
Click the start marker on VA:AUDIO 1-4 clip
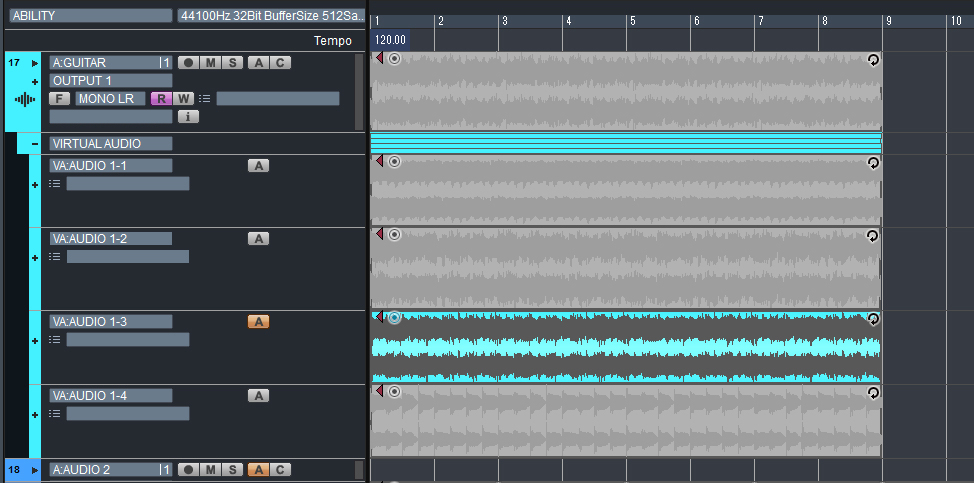(x=379, y=391)
